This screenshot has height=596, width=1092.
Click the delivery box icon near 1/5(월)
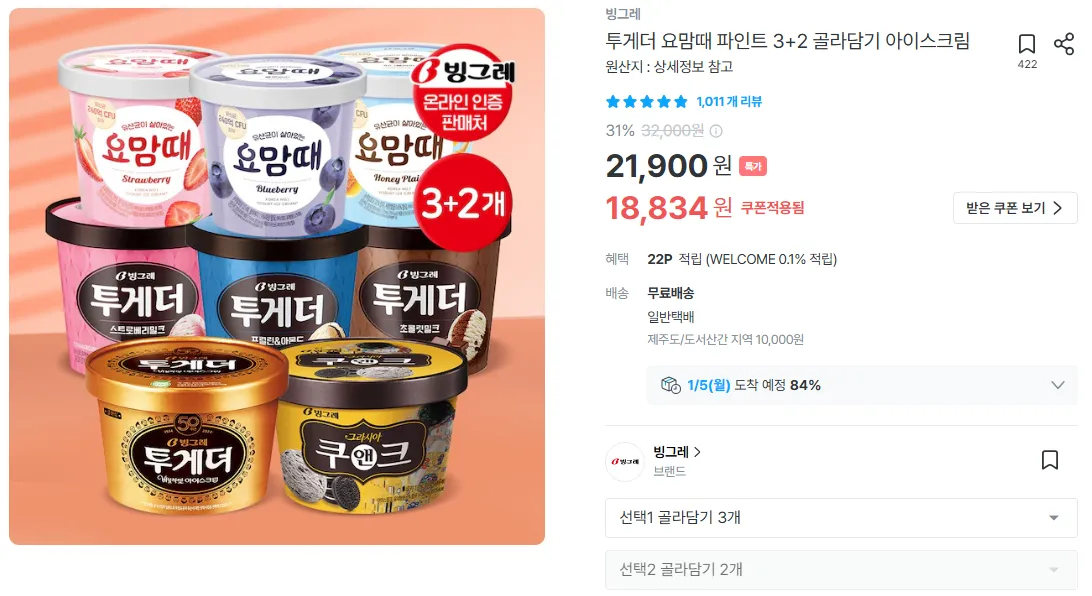(671, 385)
